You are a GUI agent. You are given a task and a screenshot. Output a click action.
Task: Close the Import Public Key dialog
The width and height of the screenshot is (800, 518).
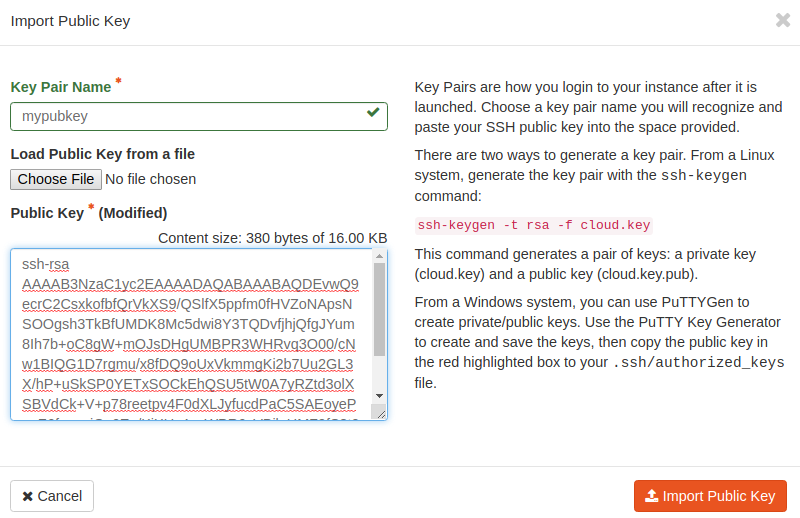782,20
